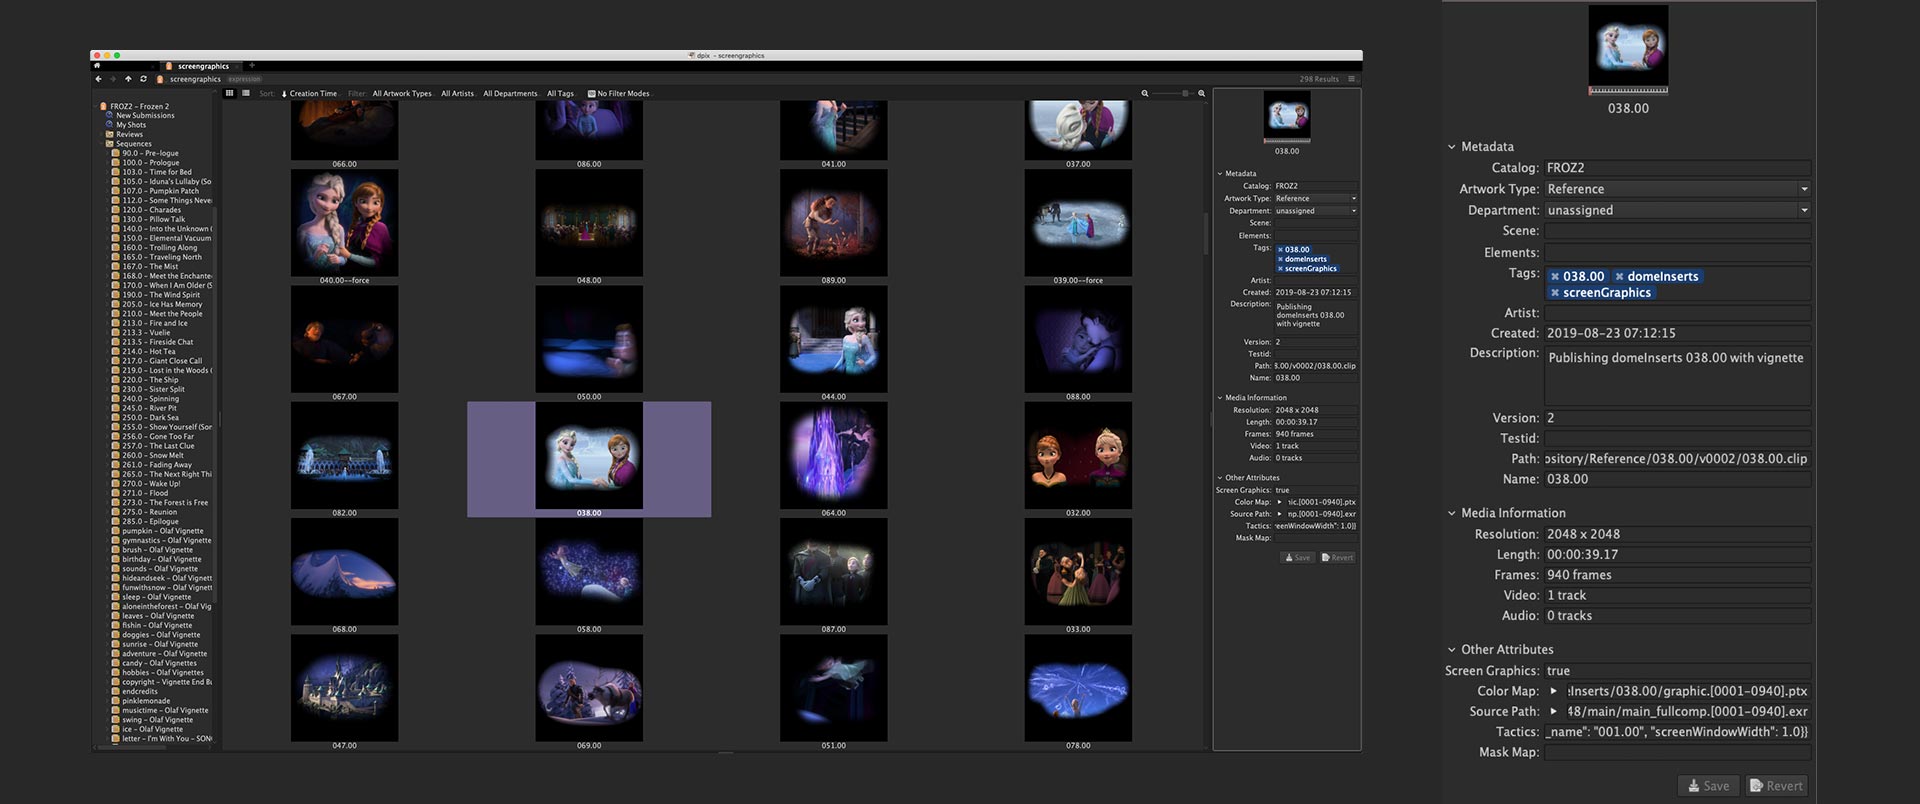Remove 038.00 tag in main window panel
The width and height of the screenshot is (1920, 804).
1280,250
